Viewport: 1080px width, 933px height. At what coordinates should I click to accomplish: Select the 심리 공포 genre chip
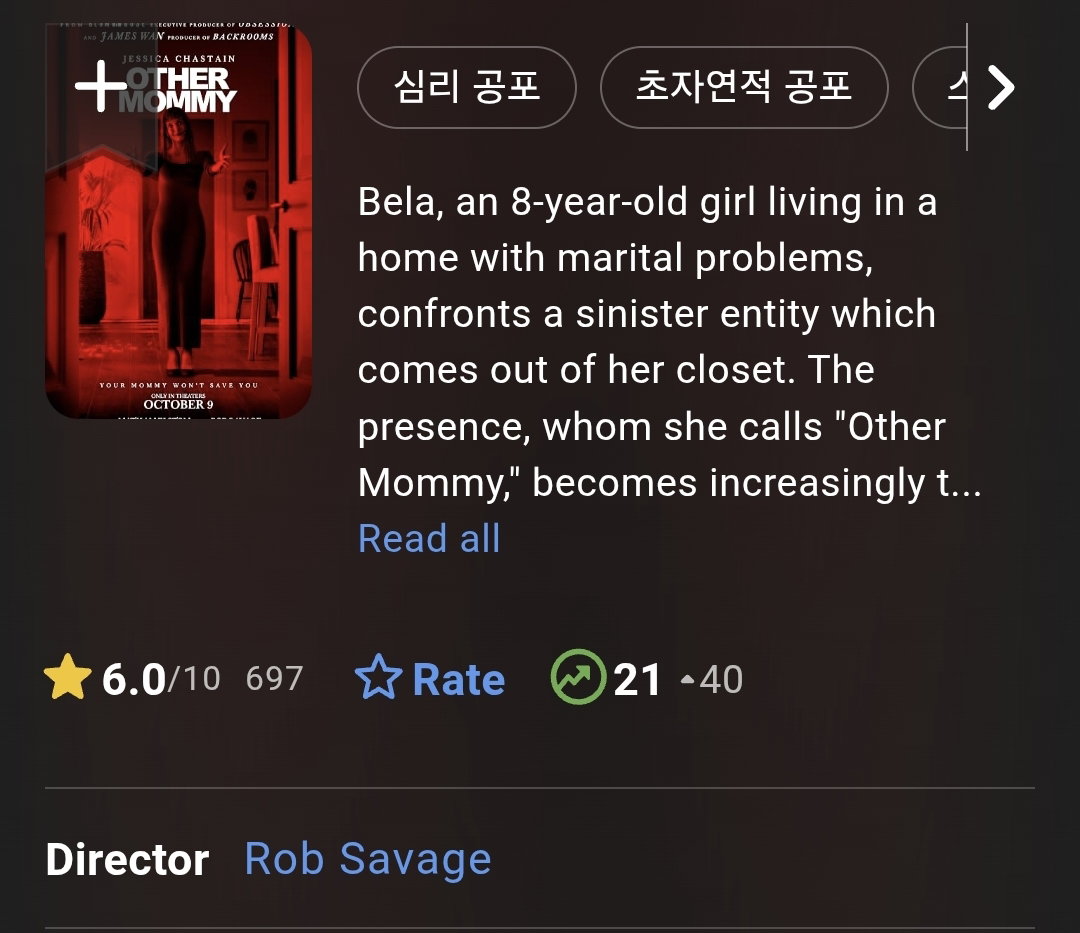467,87
